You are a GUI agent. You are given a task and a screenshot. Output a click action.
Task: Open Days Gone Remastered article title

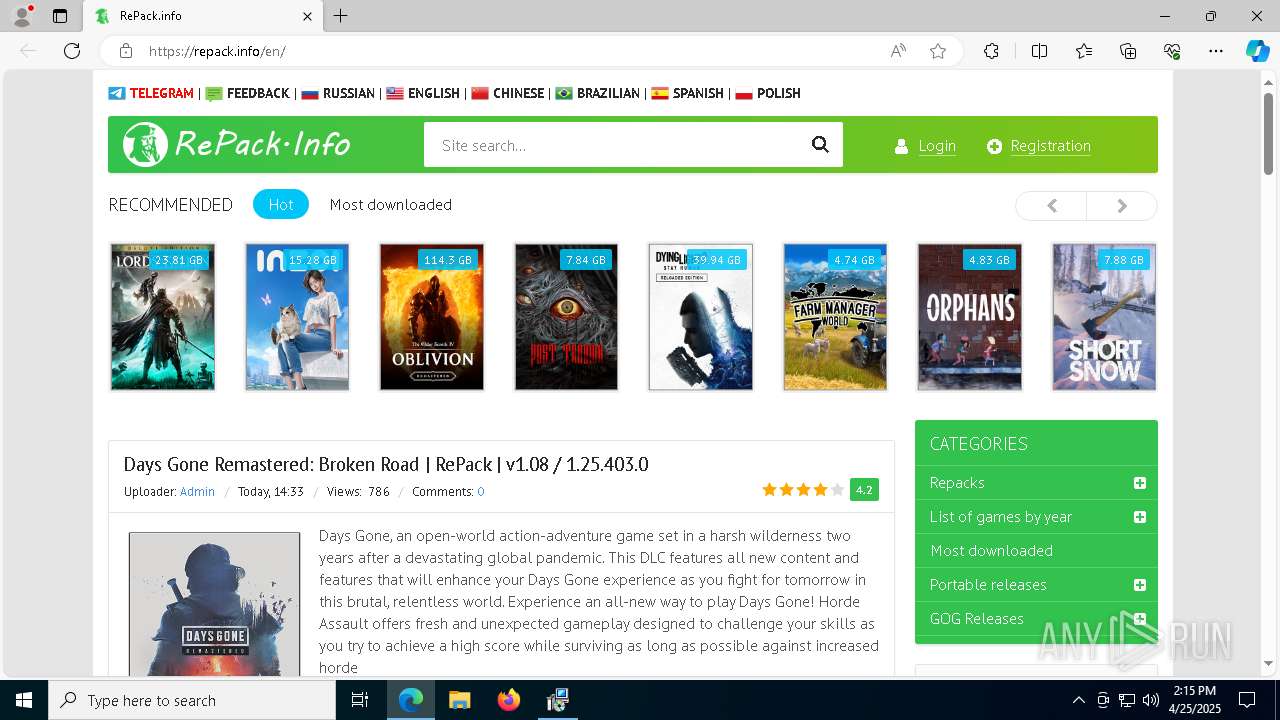click(386, 464)
